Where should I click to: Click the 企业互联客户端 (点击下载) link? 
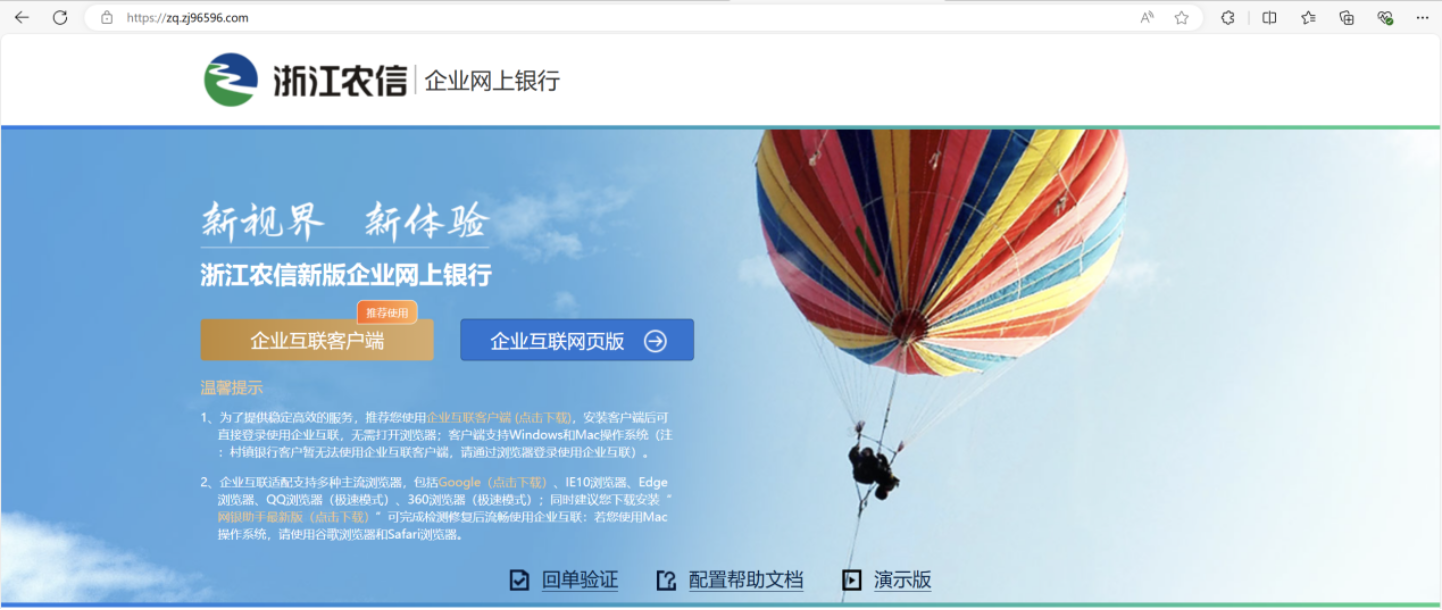point(499,417)
